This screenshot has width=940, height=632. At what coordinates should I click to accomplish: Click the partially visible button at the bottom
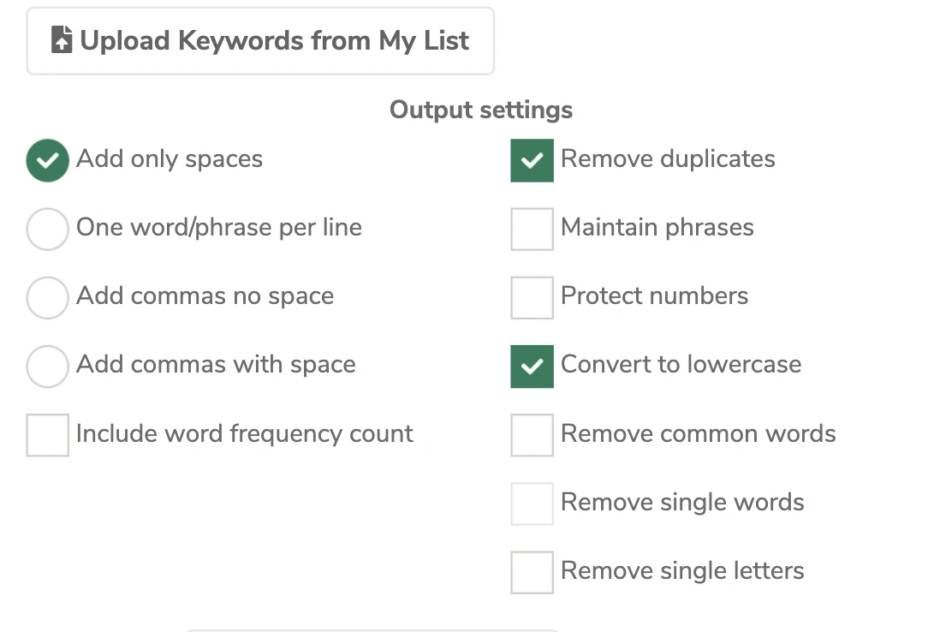click(x=370, y=628)
